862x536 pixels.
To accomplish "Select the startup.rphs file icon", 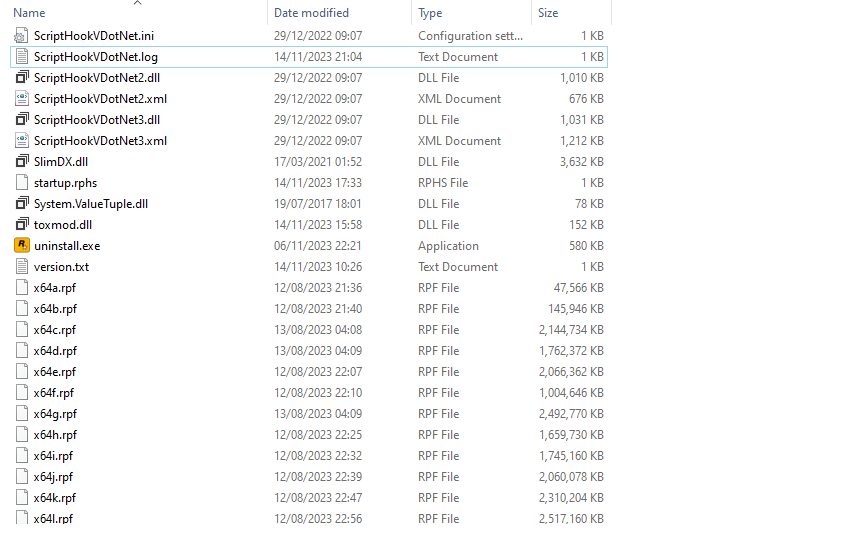I will coord(22,183).
